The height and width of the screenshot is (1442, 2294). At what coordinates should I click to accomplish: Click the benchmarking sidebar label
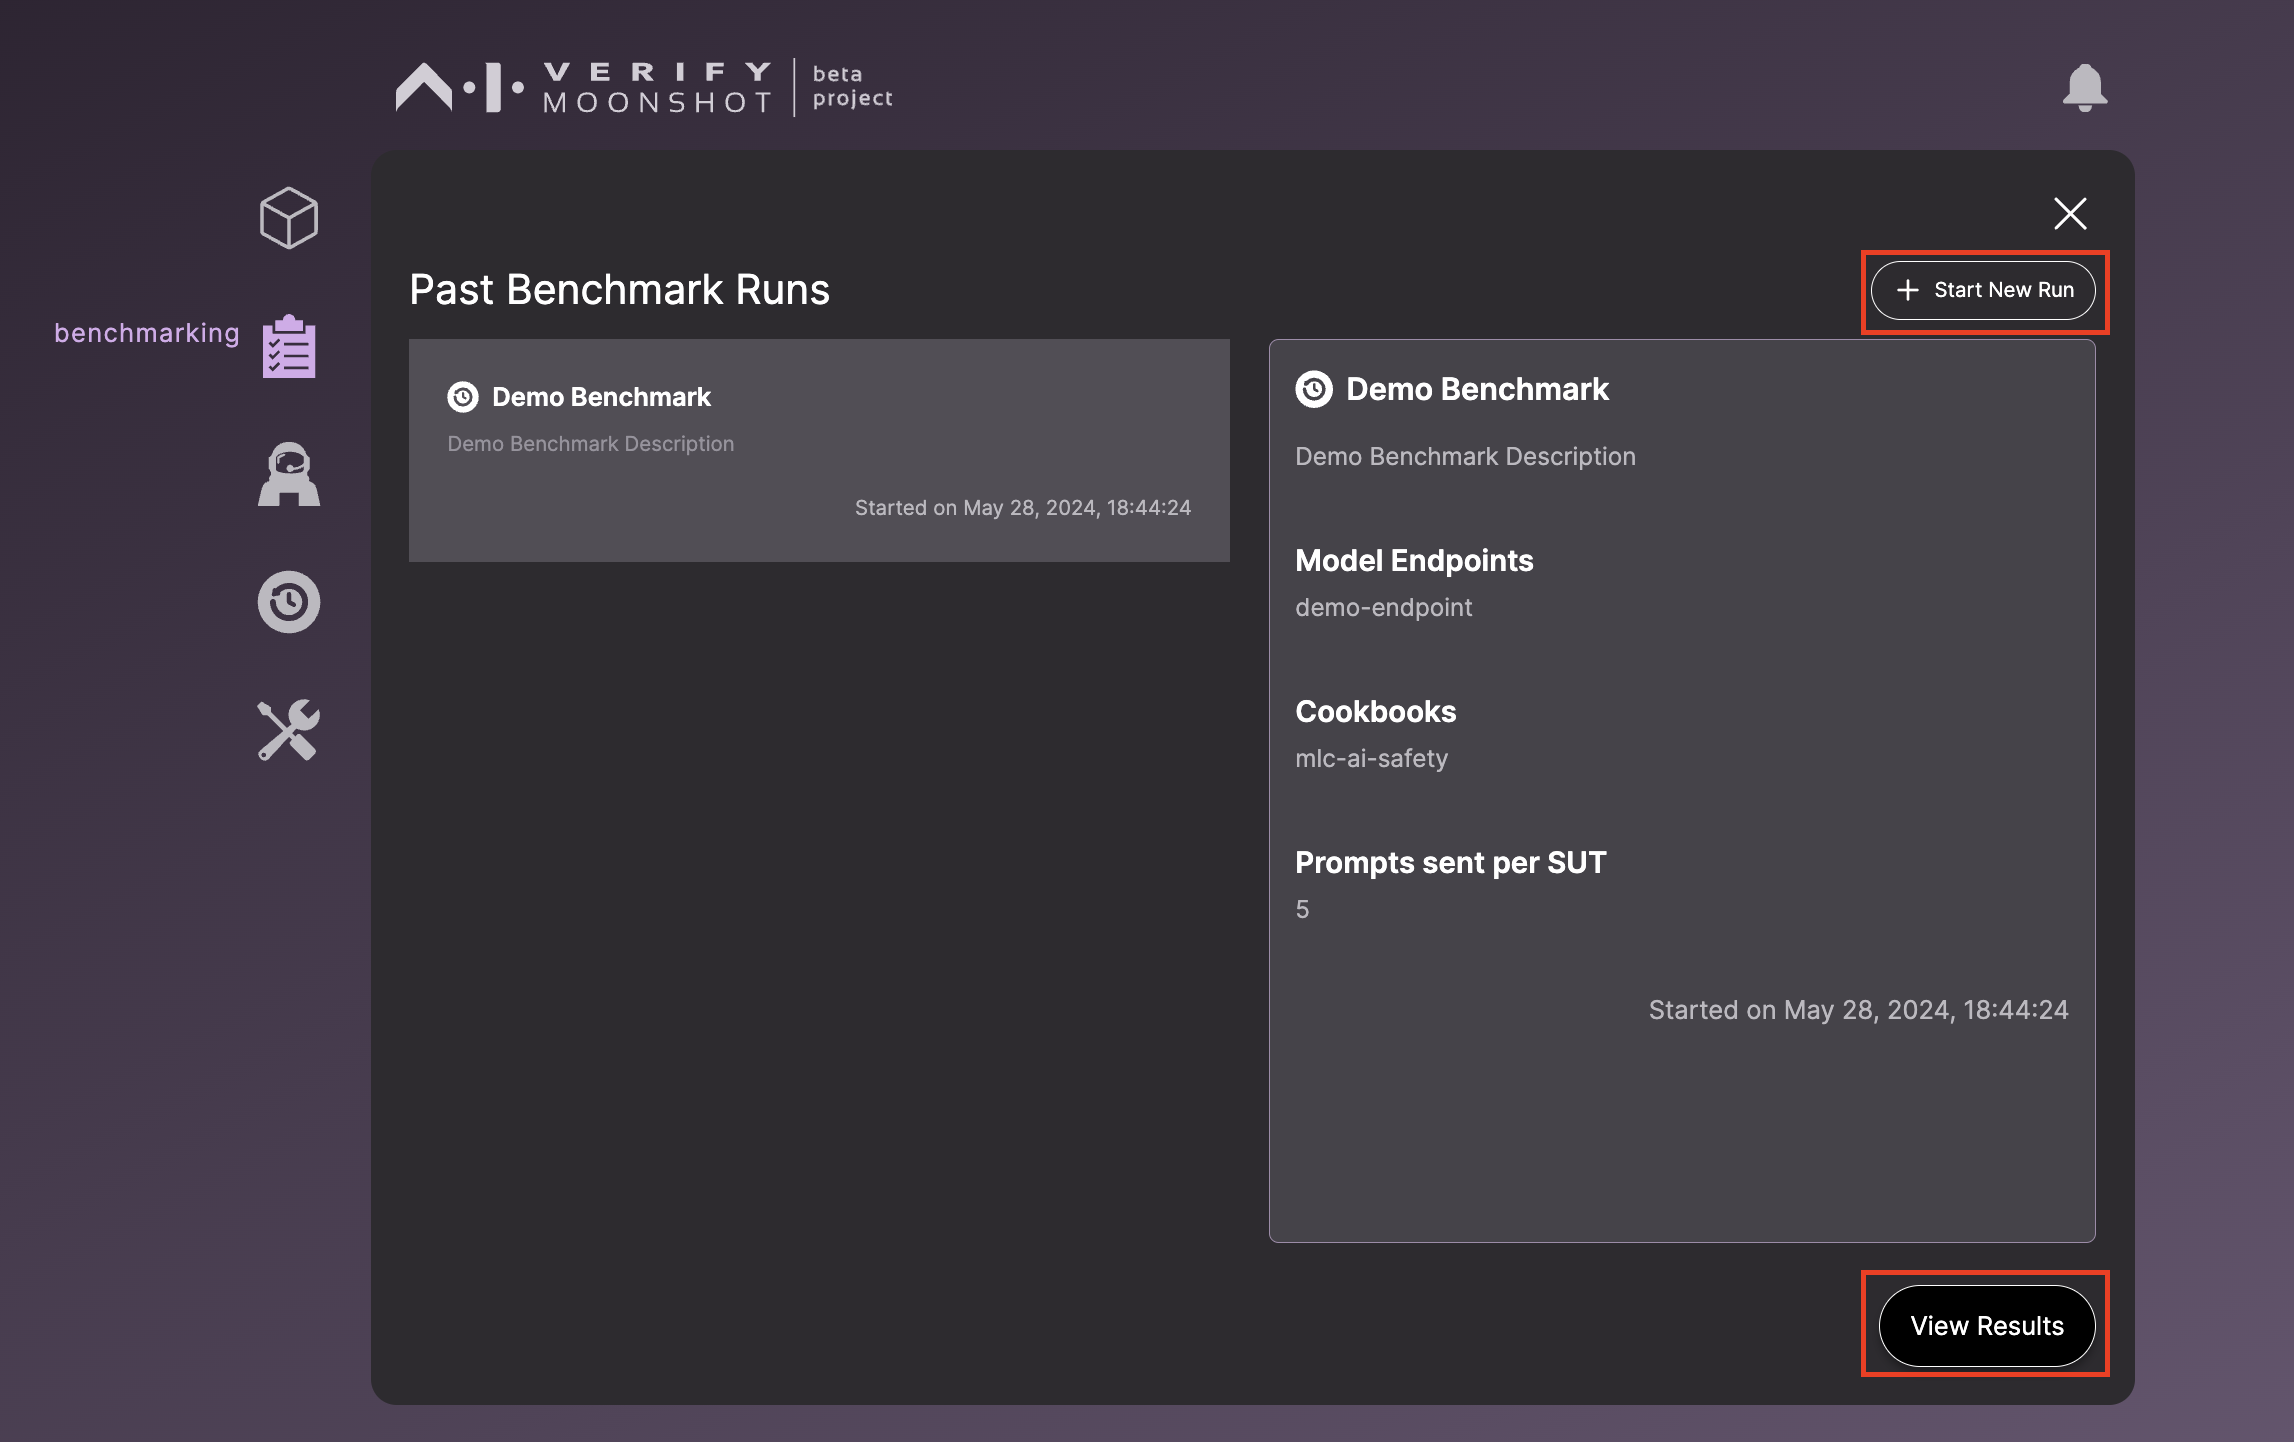click(x=147, y=333)
